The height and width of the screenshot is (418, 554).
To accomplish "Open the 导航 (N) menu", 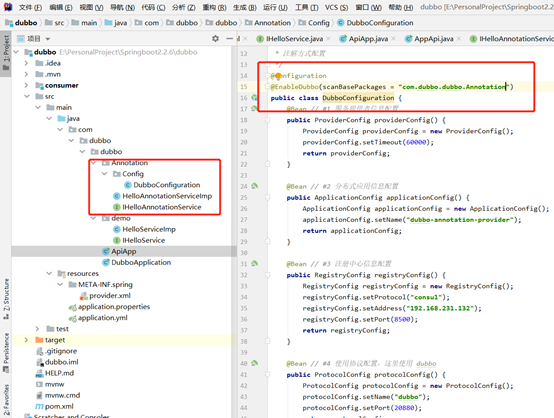I will (x=122, y=7).
